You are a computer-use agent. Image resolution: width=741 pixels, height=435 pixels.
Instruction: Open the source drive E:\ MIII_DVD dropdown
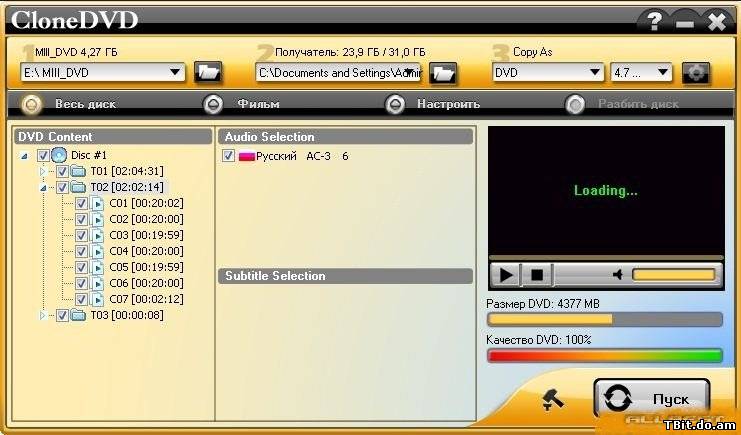(x=175, y=73)
